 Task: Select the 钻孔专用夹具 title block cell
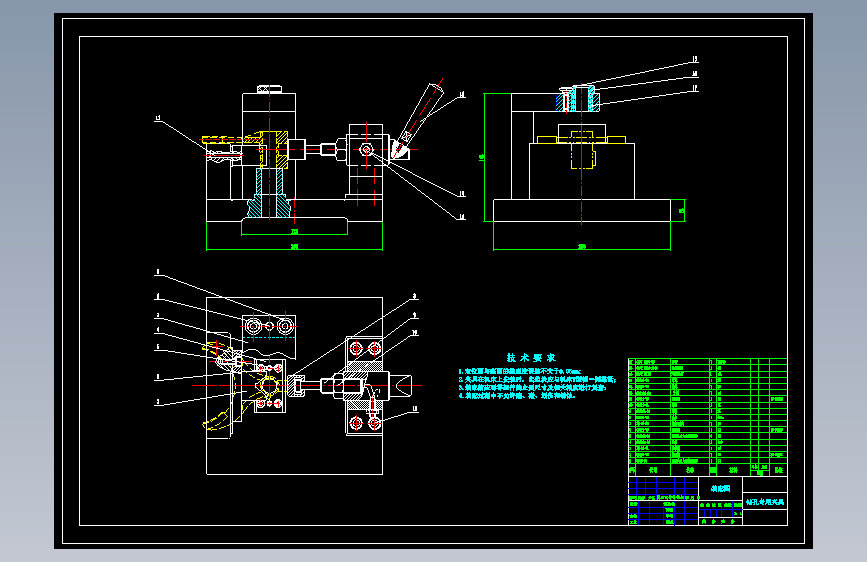click(765, 502)
